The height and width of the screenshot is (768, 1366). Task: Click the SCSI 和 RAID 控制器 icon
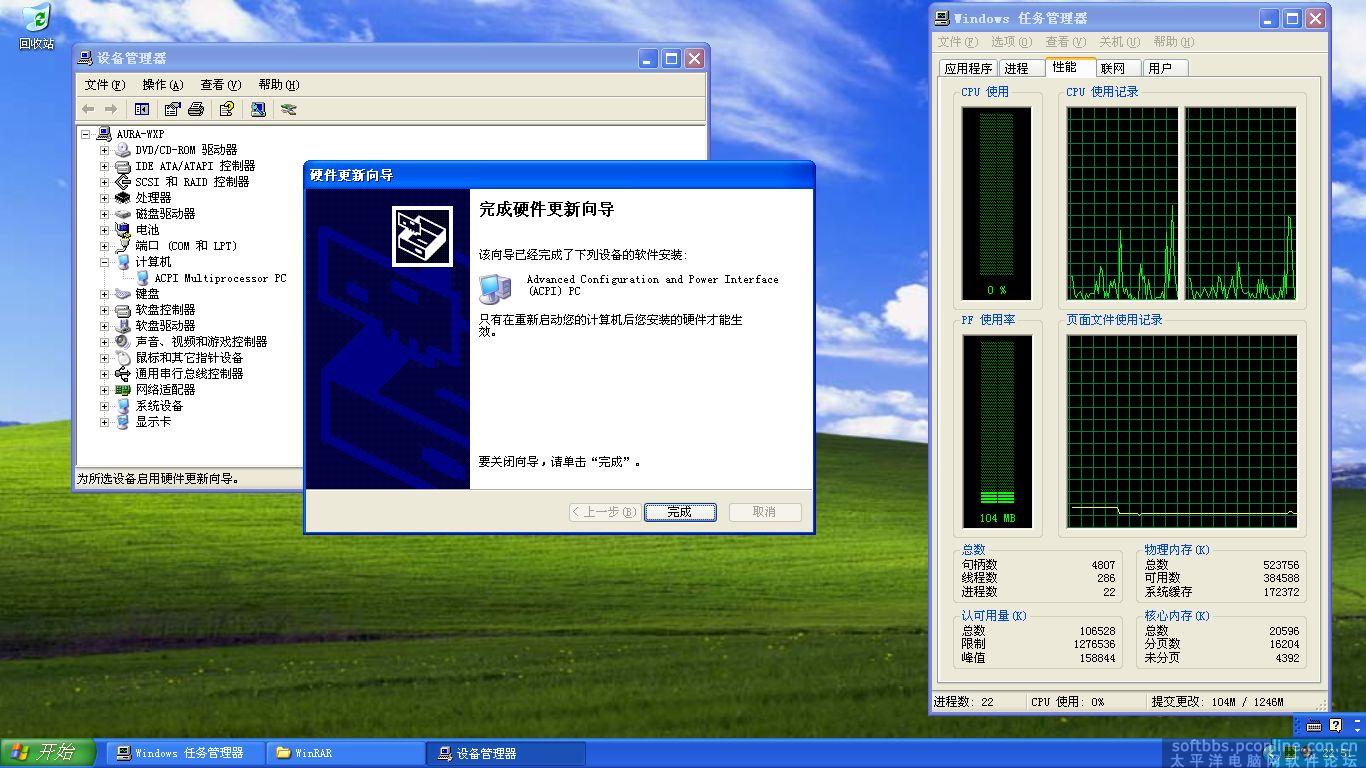tap(123, 182)
